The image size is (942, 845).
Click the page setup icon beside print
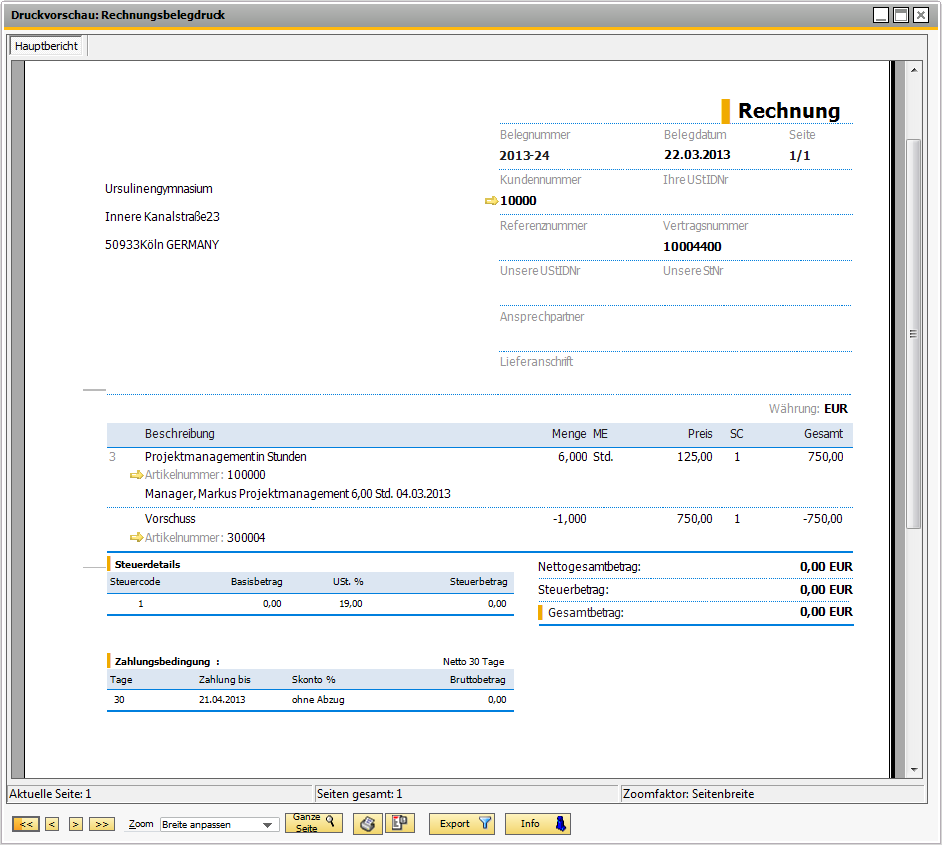(399, 824)
